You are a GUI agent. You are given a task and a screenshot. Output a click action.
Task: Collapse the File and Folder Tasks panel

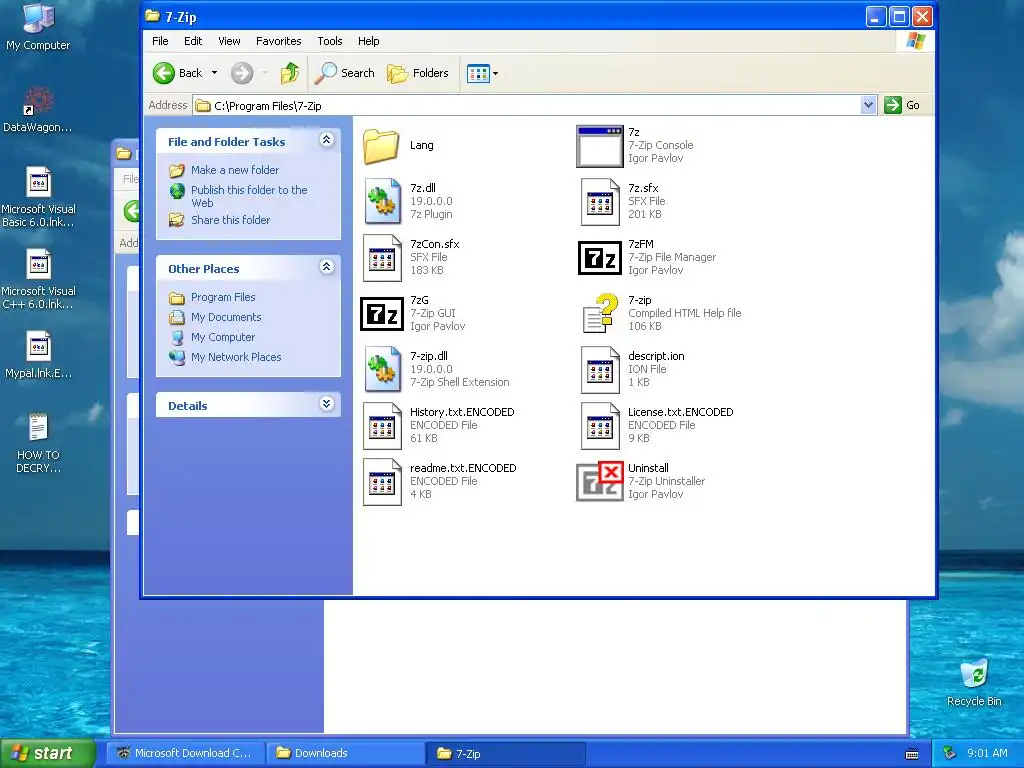tap(327, 140)
